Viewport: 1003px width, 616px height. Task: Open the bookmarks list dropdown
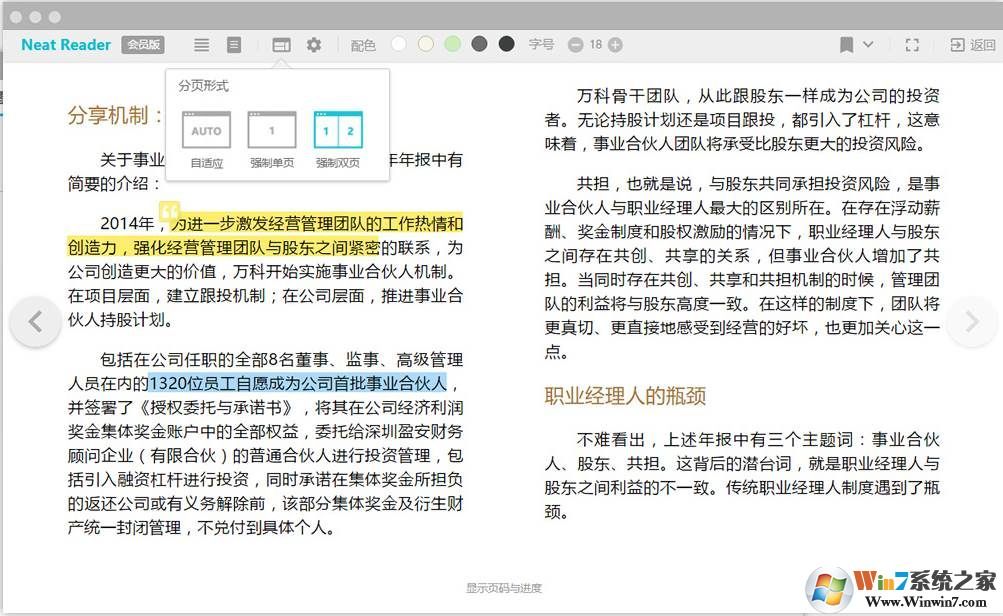pyautogui.click(x=868, y=44)
